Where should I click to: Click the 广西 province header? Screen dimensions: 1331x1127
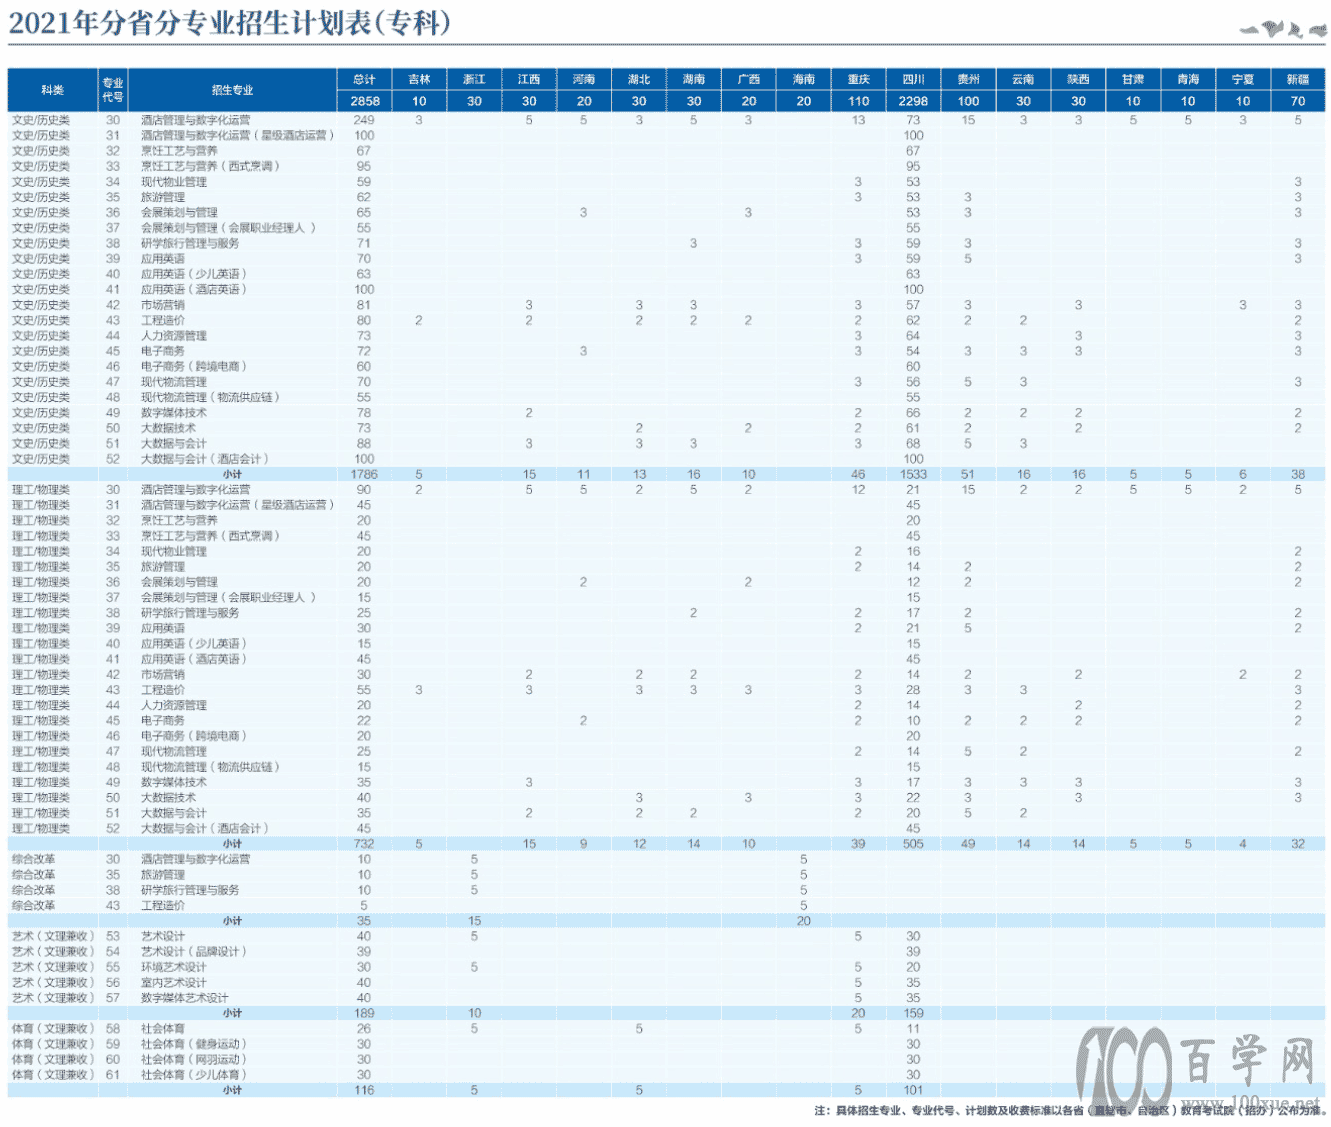[749, 79]
